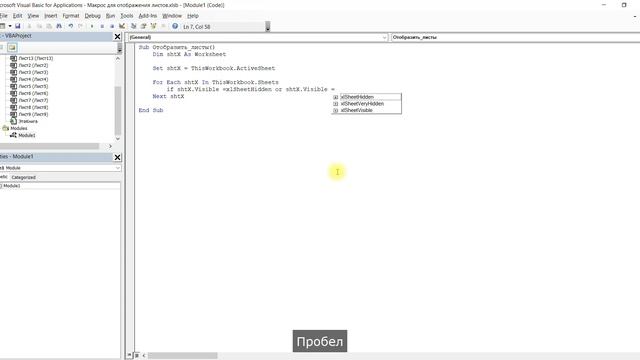Open Project Explorer via toolbar icon

point(133,26)
